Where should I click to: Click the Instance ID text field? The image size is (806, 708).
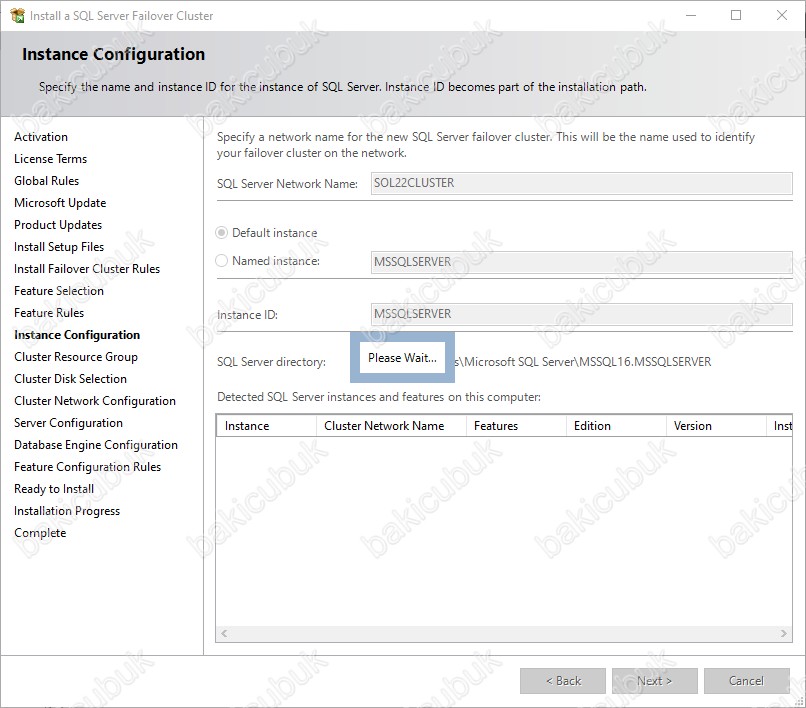[x=581, y=314]
